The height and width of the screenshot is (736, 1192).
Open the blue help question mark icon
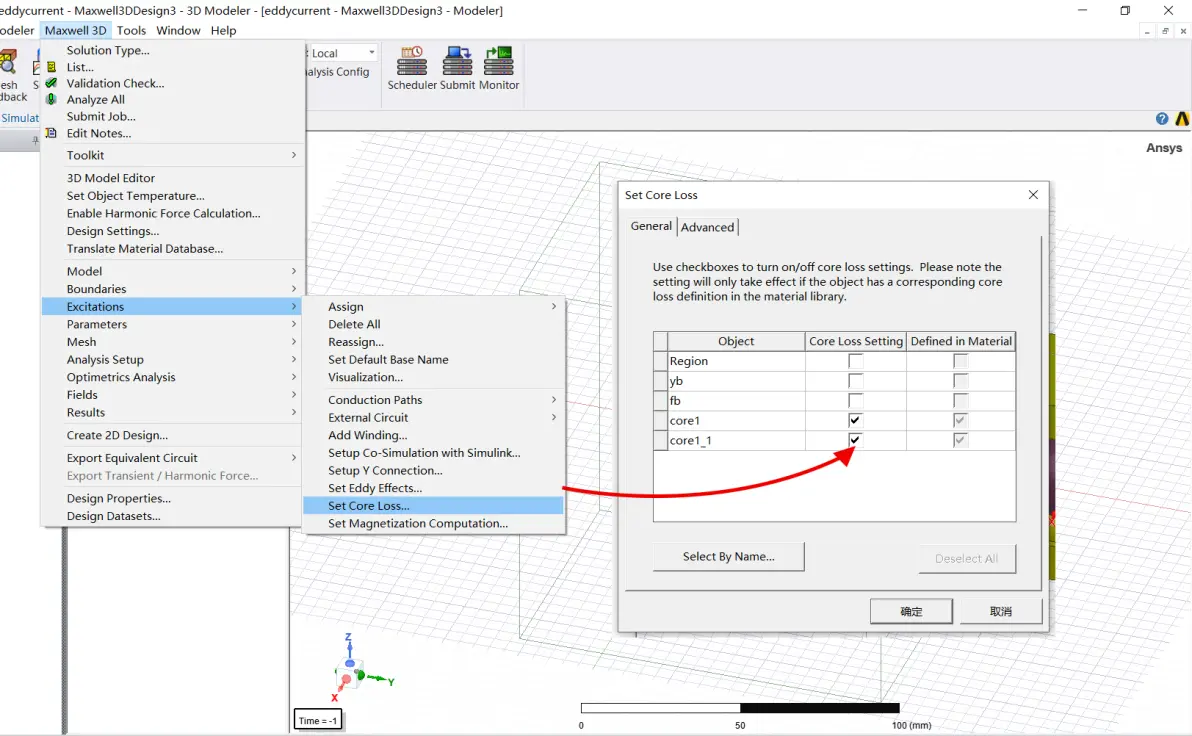(x=1162, y=119)
